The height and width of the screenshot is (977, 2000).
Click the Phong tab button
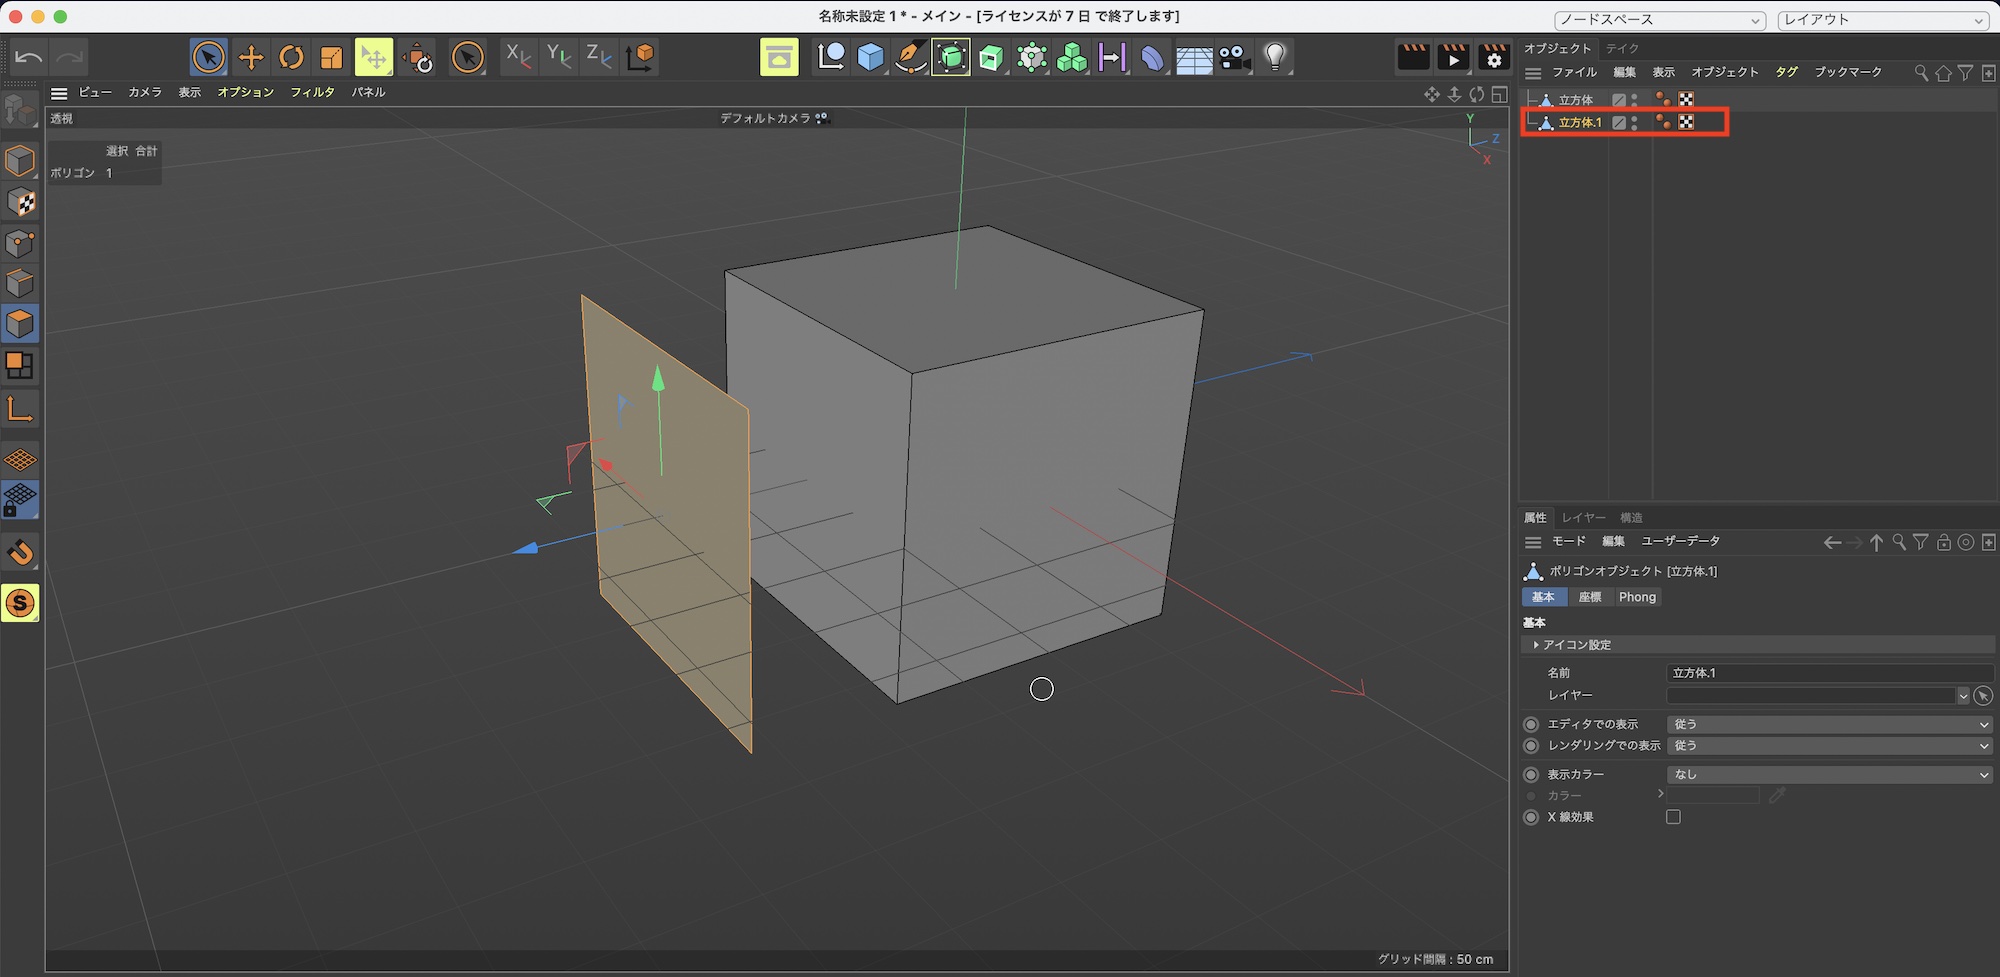pos(1637,597)
